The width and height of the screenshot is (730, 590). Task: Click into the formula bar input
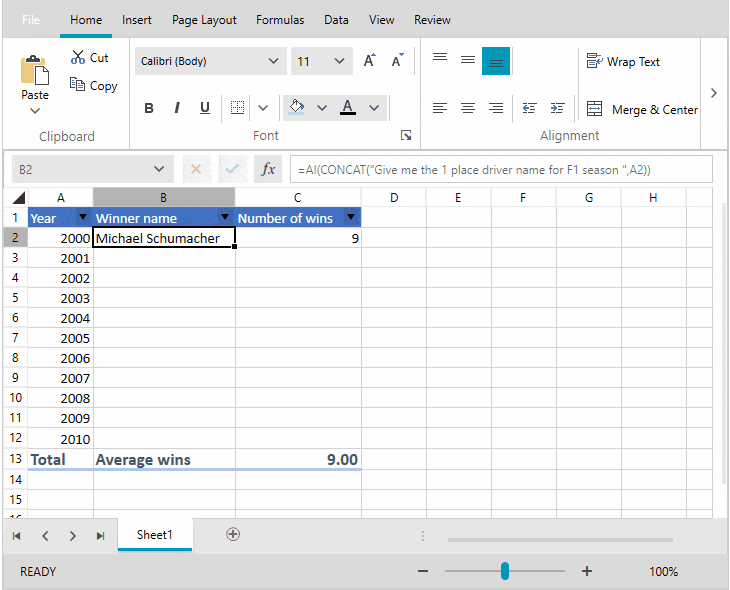coord(501,169)
